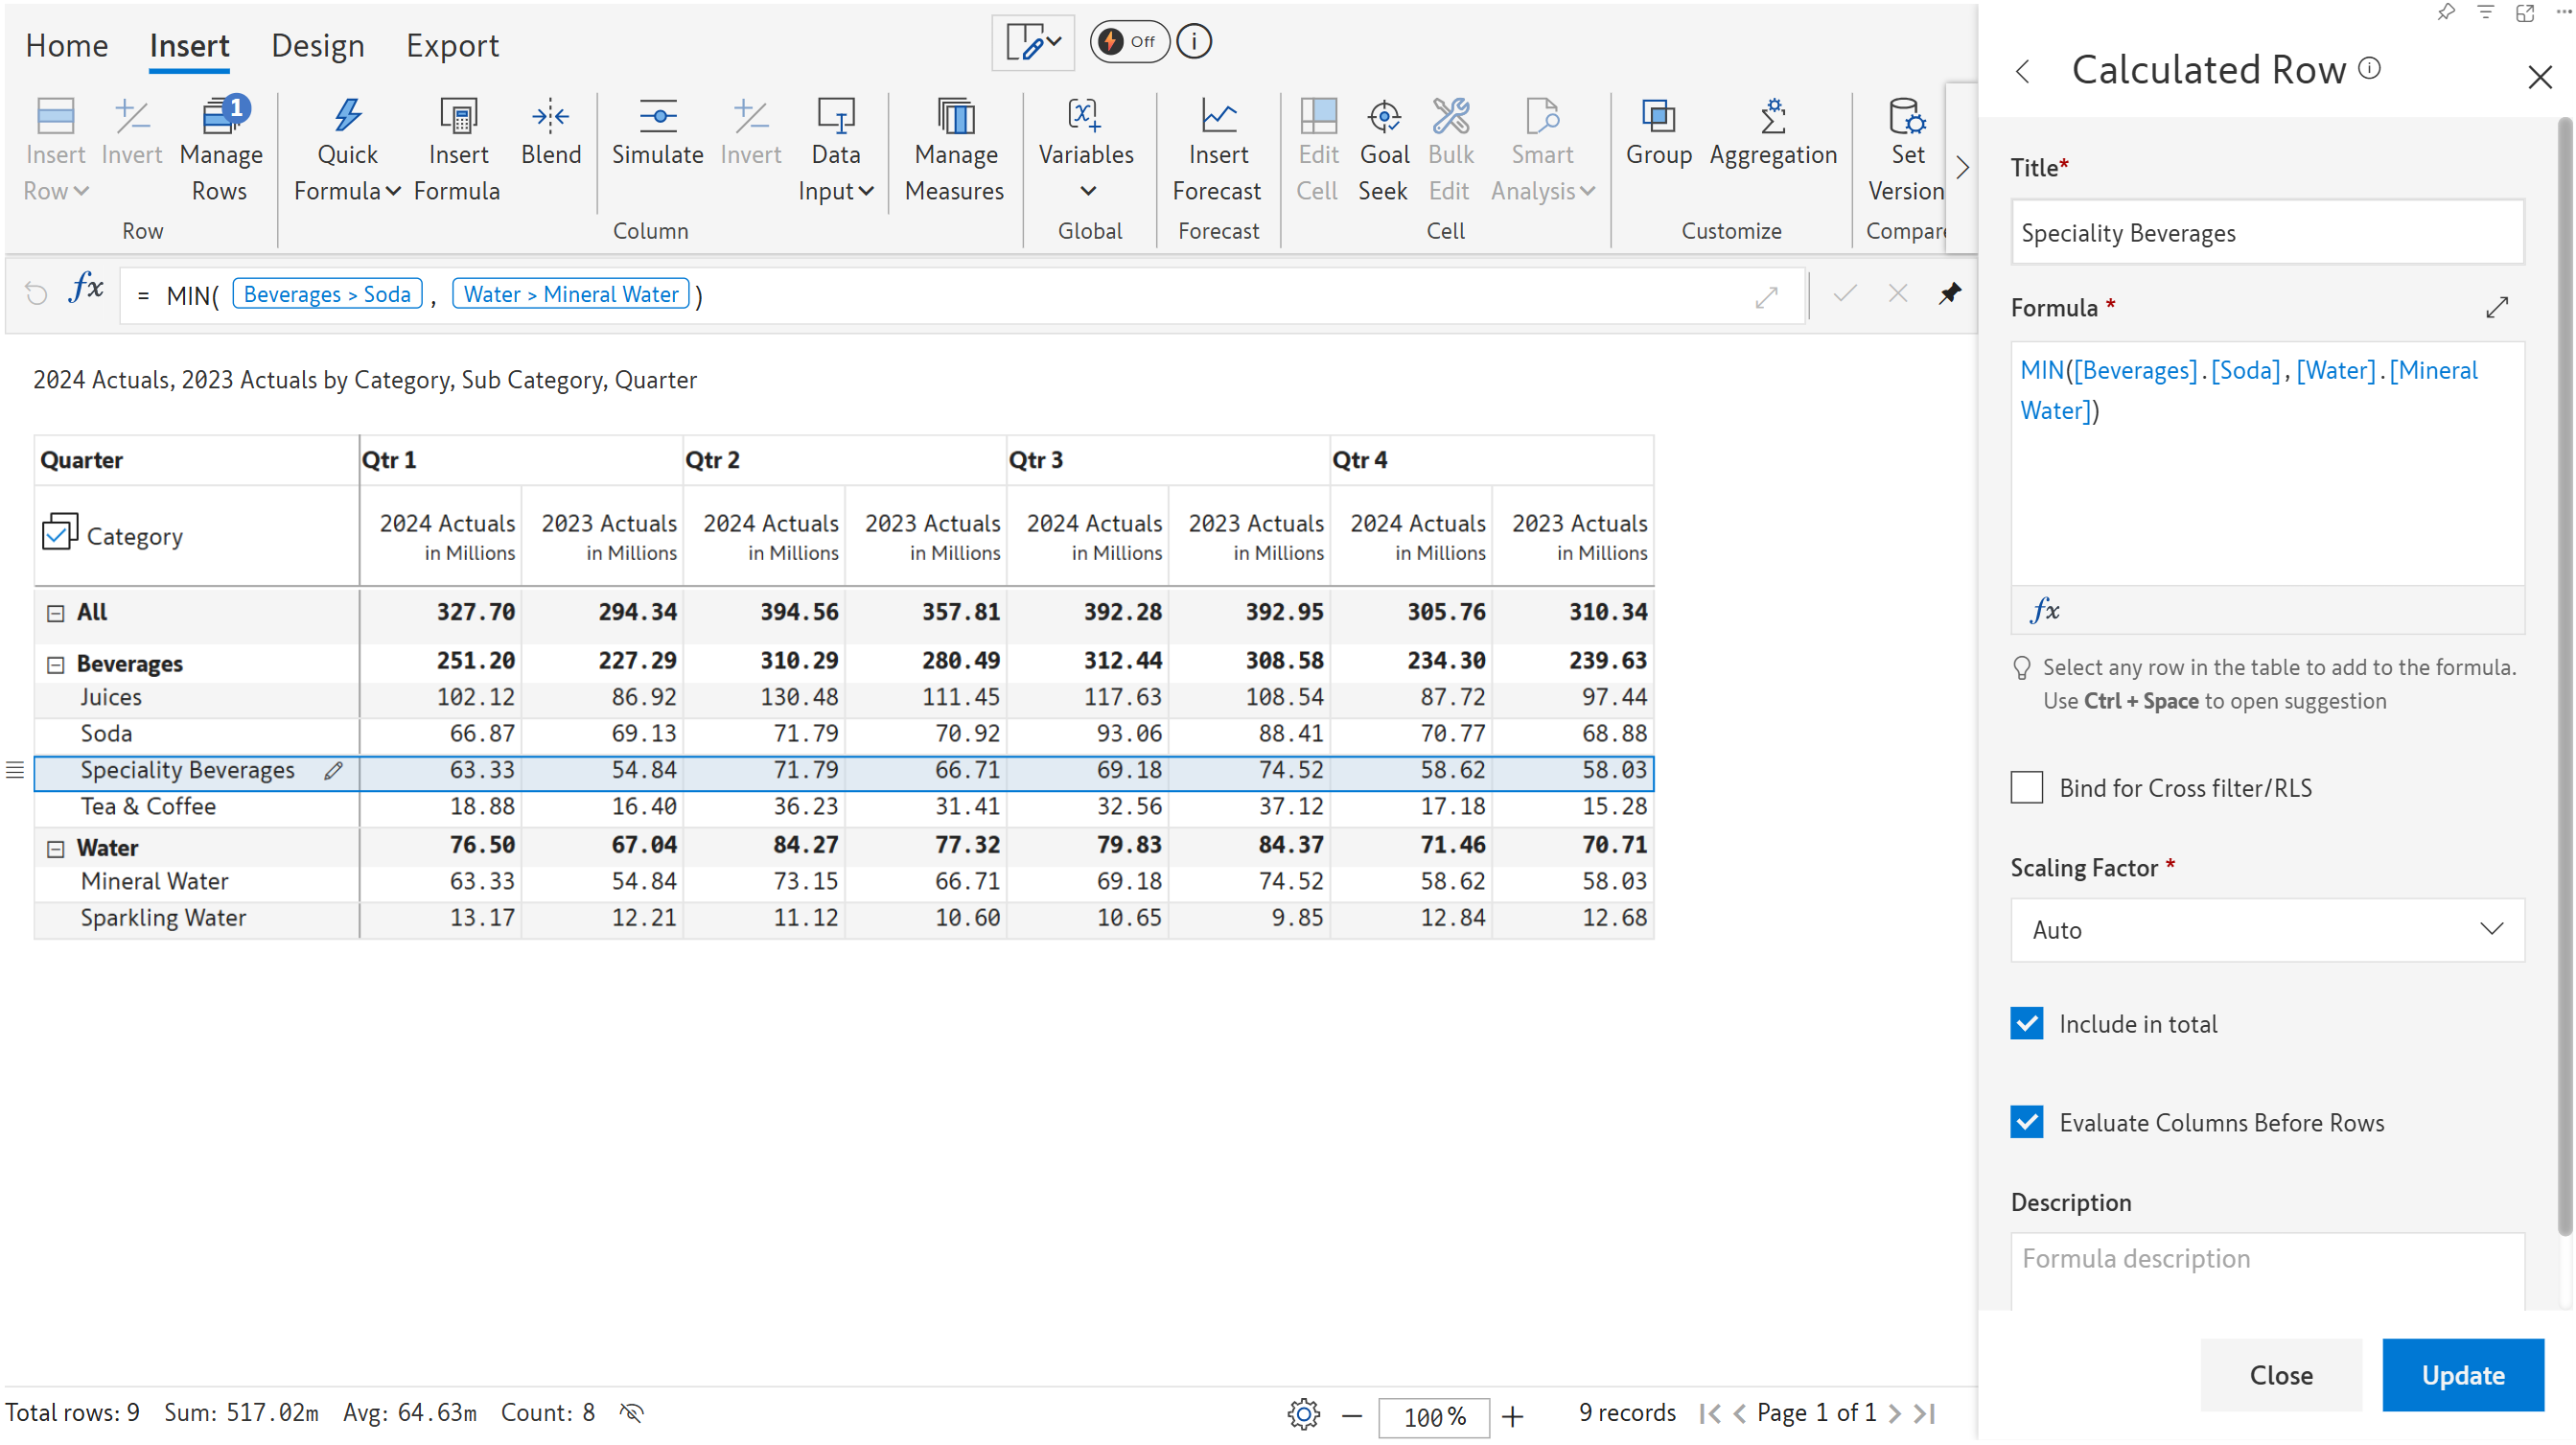The image size is (2576, 1445).
Task: Collapse the Beverages category row
Action: pyautogui.click(x=56, y=664)
